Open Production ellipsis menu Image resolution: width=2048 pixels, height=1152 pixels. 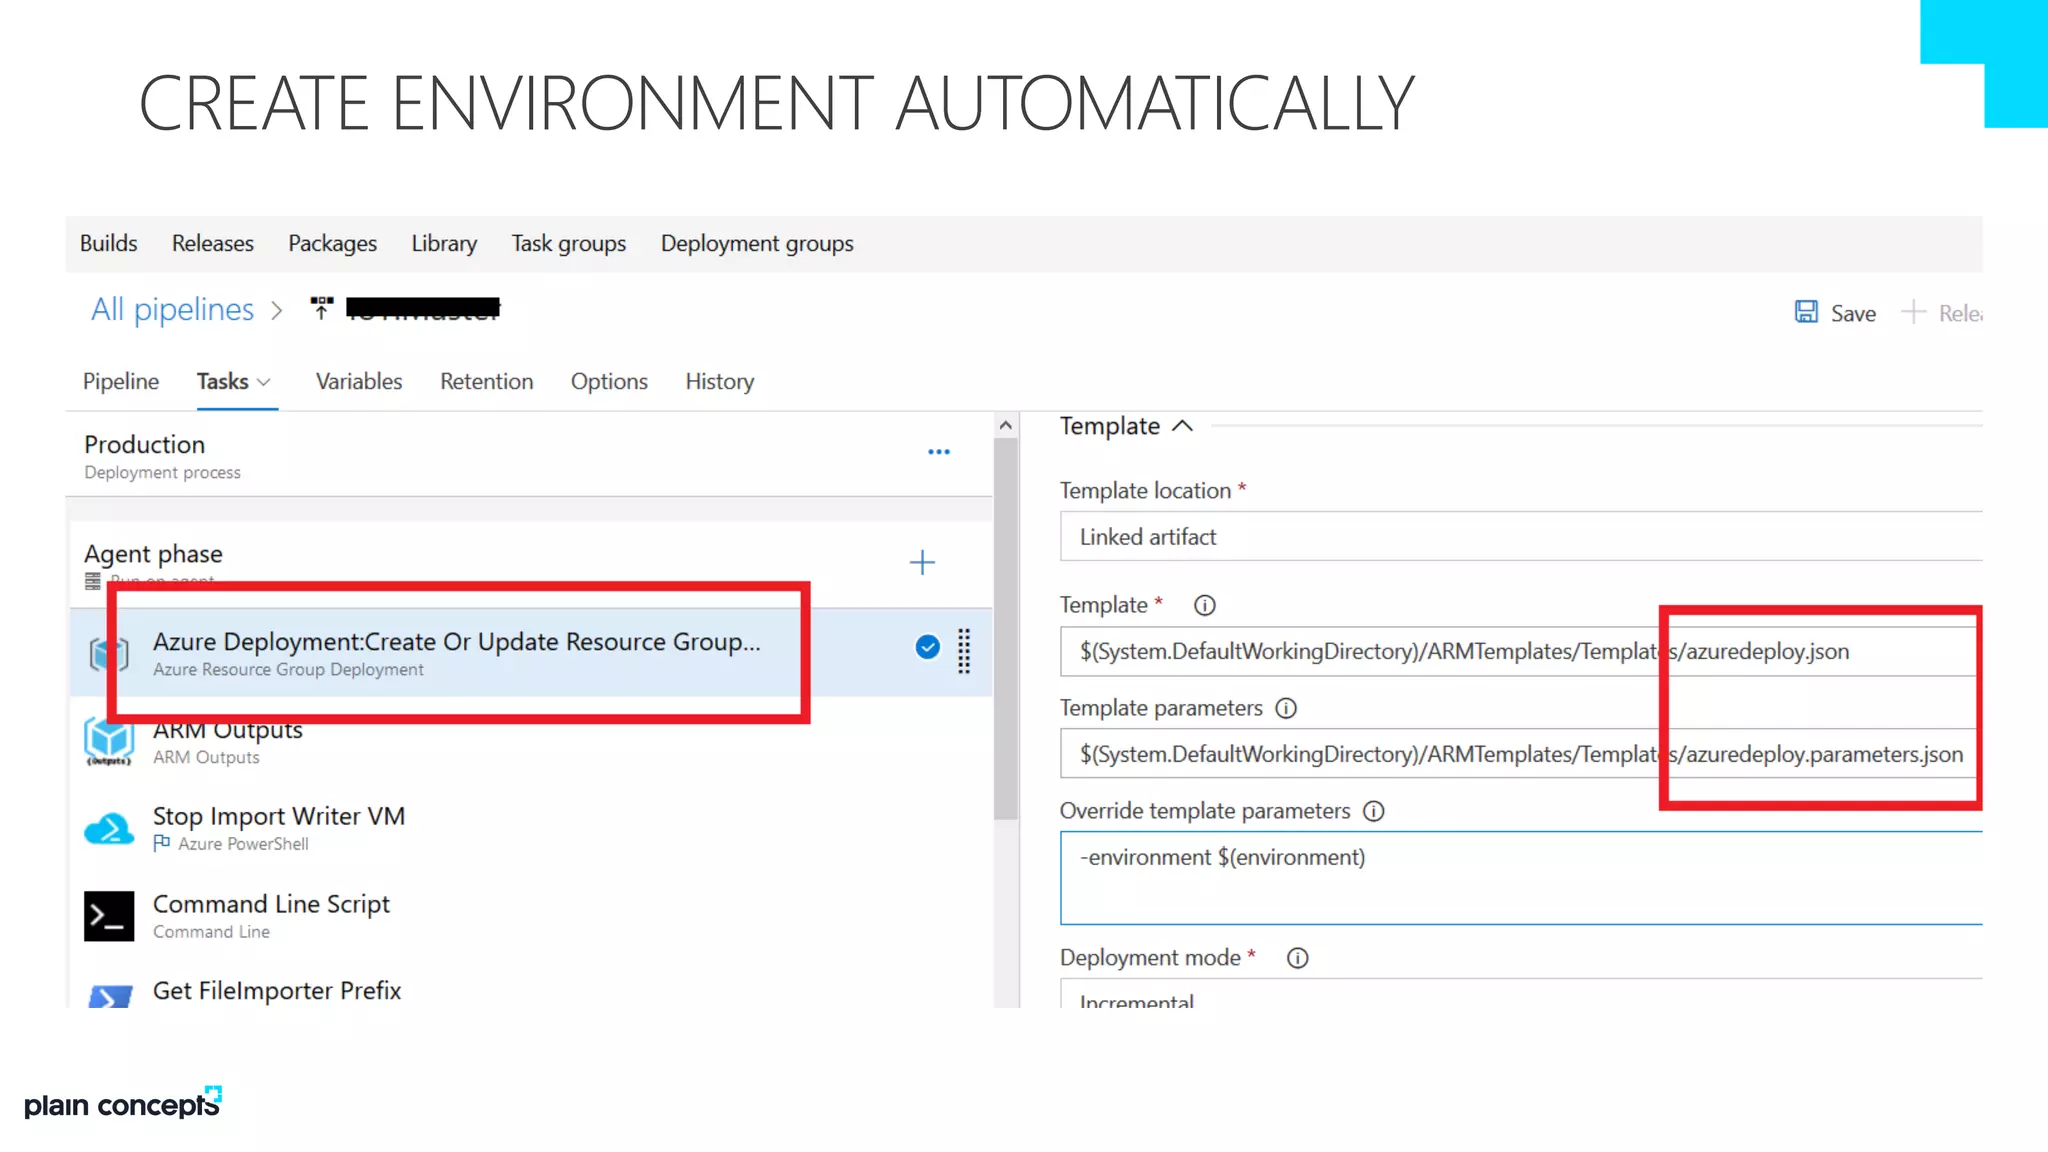[938, 452]
